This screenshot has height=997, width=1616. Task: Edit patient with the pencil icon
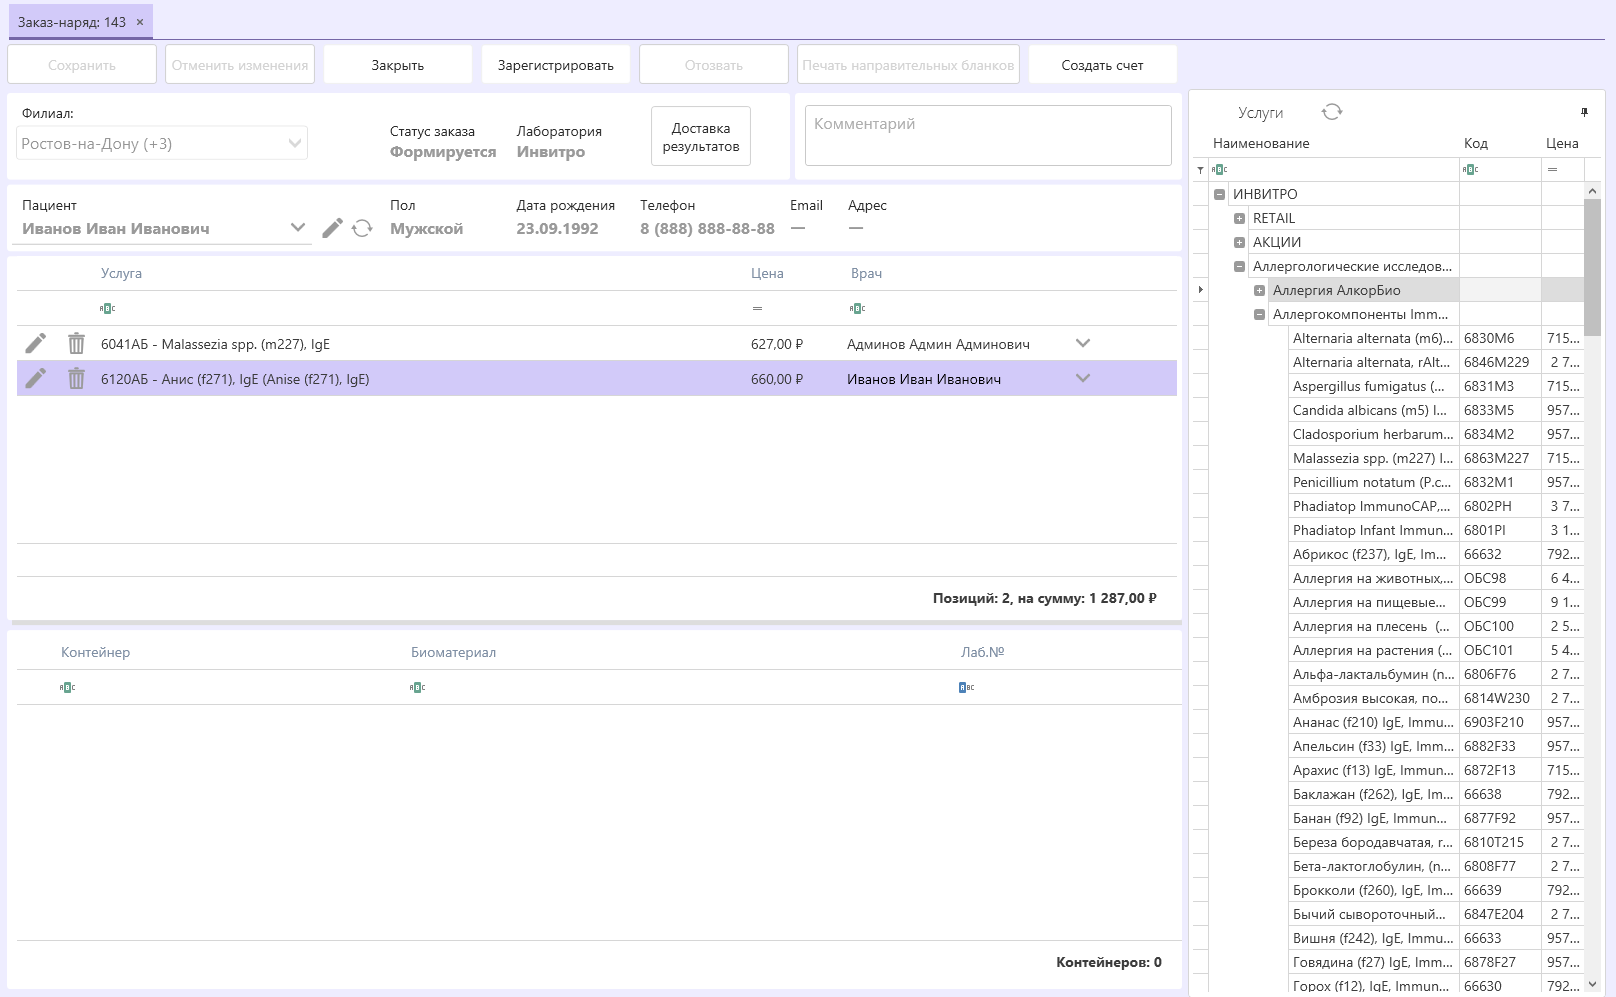click(x=333, y=228)
